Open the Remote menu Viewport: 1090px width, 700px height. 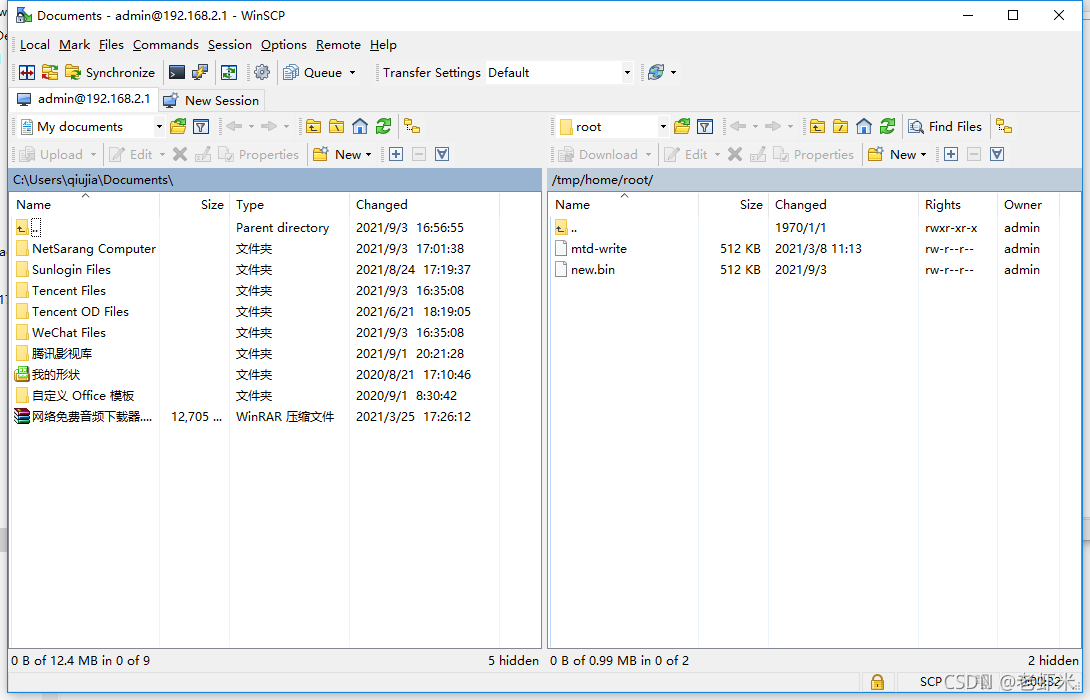pyautogui.click(x=339, y=44)
